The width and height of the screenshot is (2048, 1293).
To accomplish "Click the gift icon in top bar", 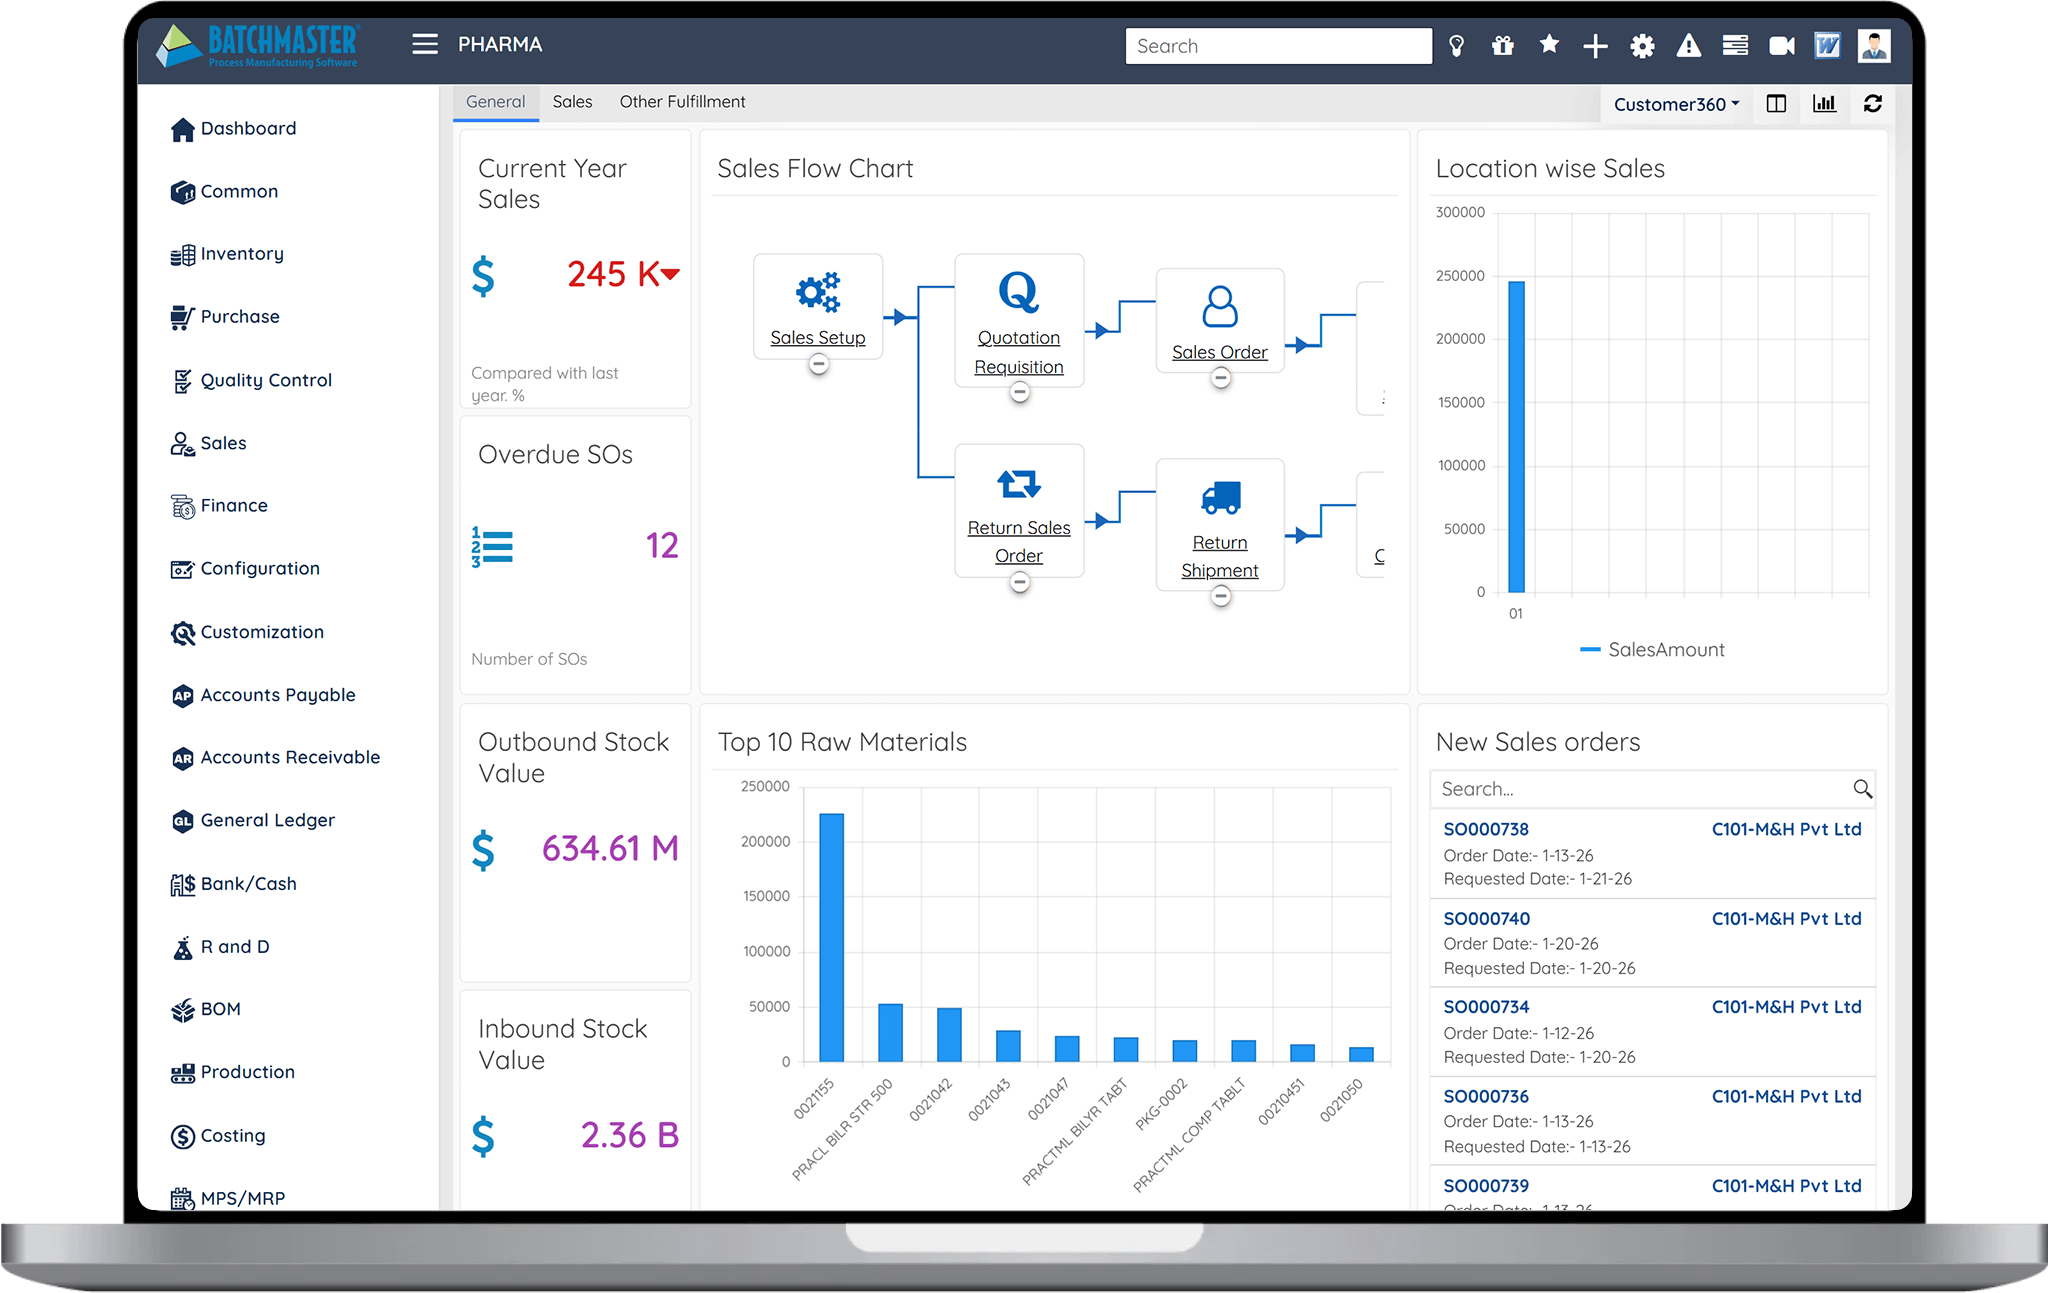I will click(x=1502, y=46).
